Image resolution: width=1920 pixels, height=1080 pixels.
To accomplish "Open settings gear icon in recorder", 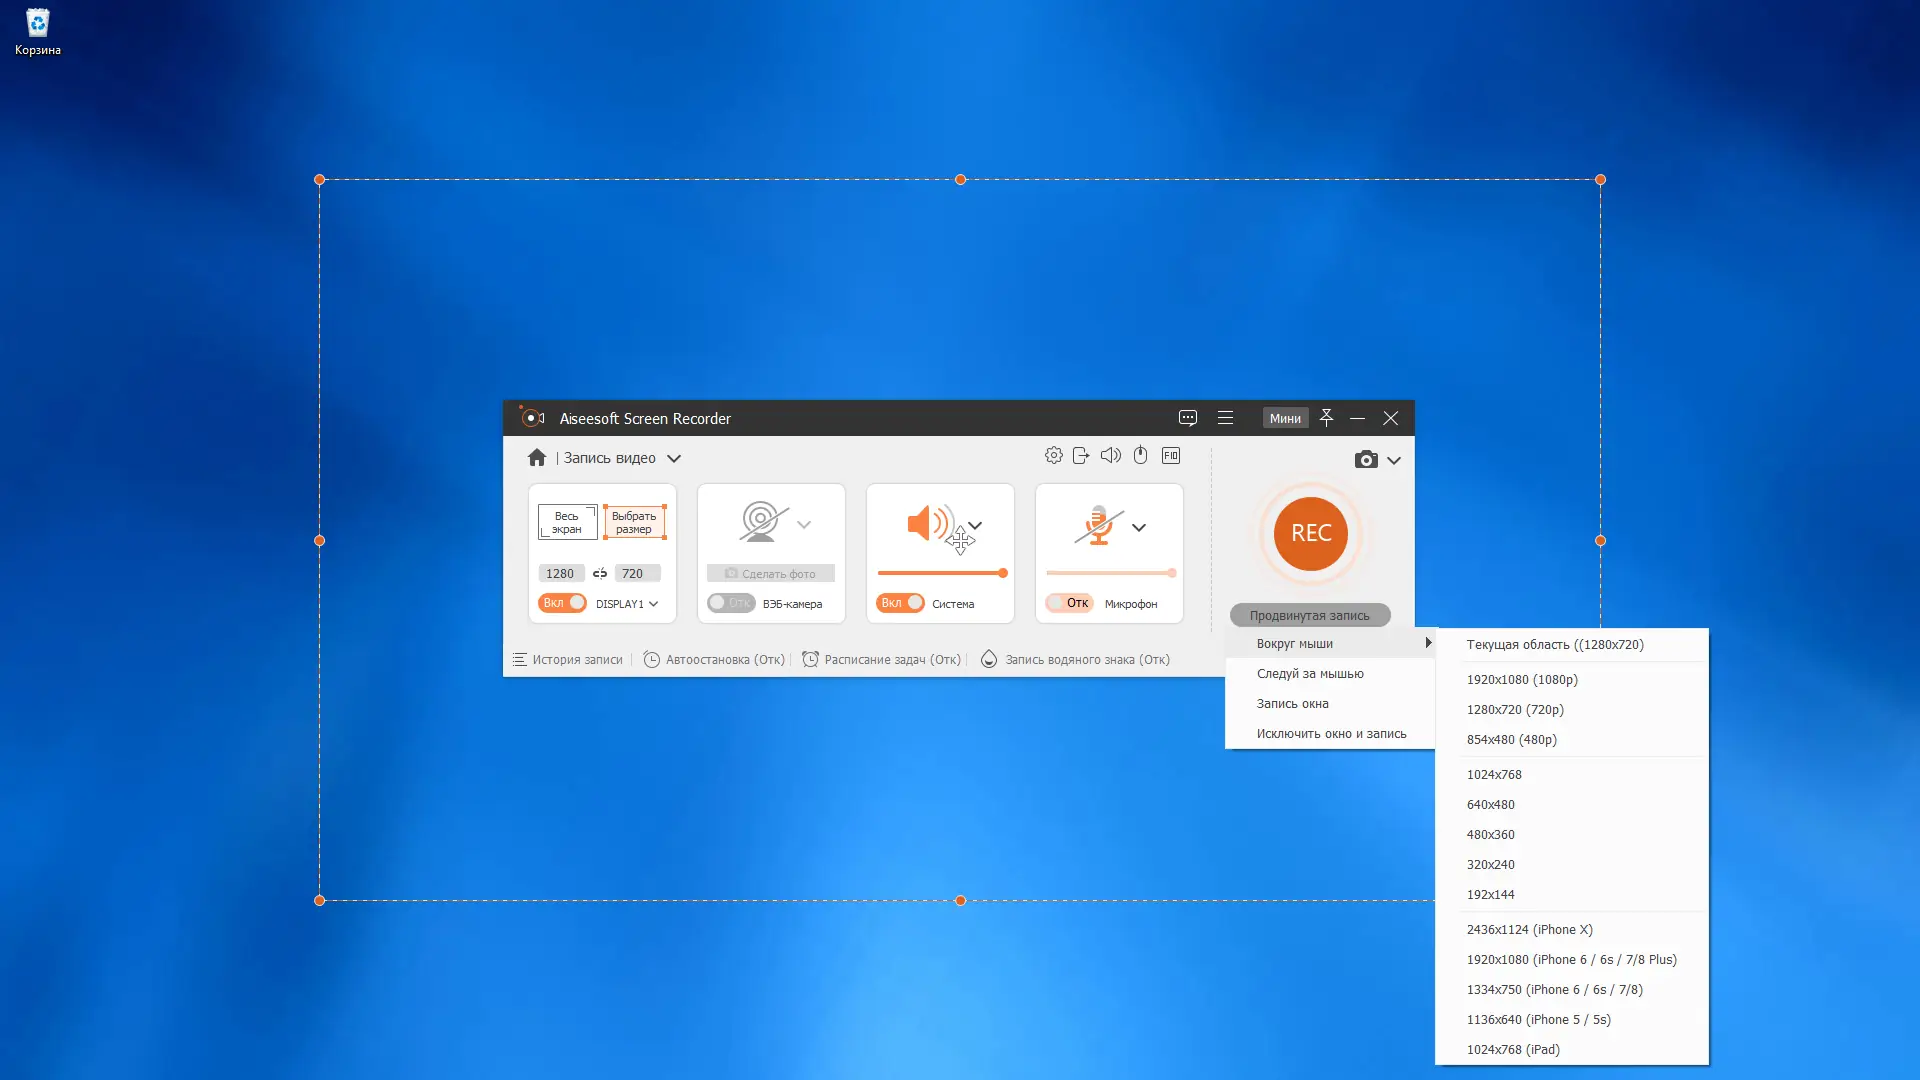I will (1053, 456).
